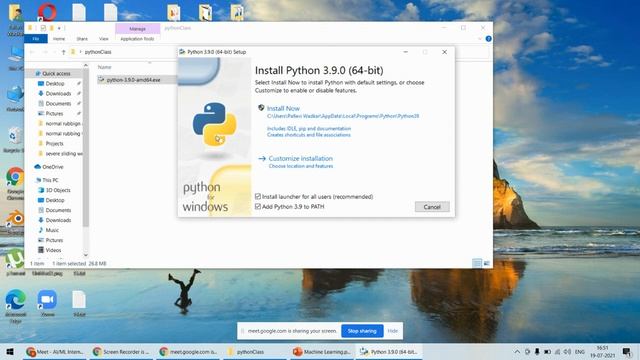Click the Back arrow in File Explorer
This screenshot has height=360, width=640.
pyautogui.click(x=32, y=52)
